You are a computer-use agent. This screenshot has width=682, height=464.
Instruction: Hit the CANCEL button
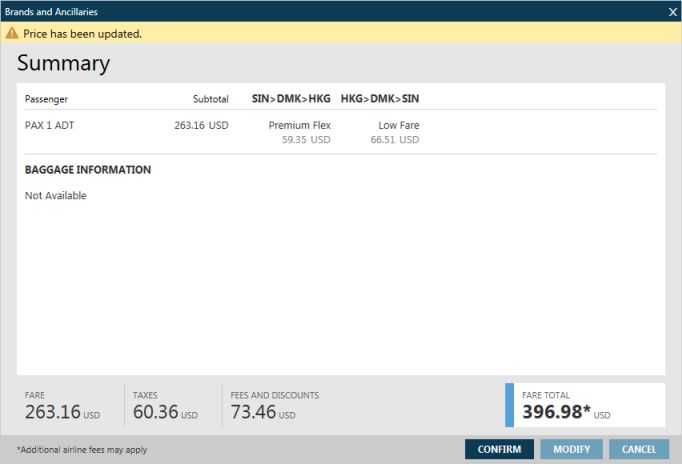coord(639,449)
